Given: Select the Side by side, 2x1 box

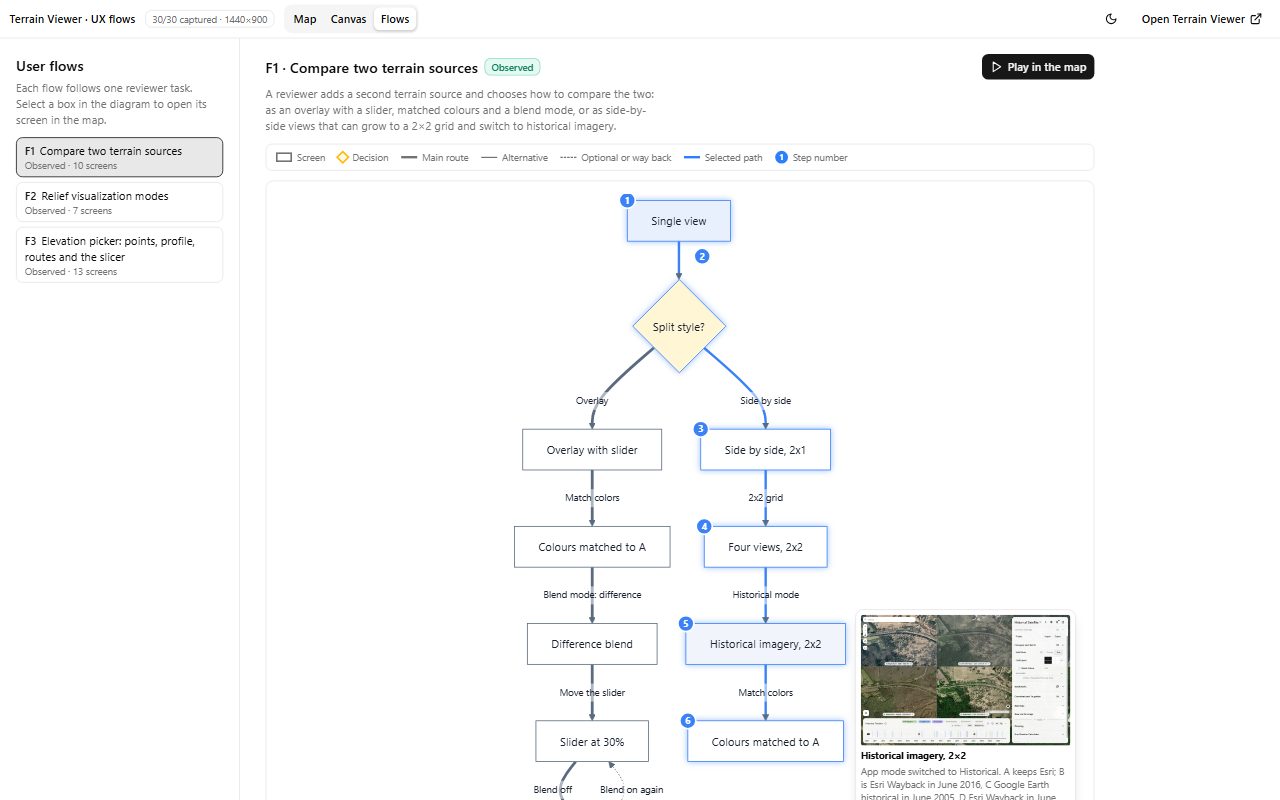Looking at the screenshot, I should (766, 450).
